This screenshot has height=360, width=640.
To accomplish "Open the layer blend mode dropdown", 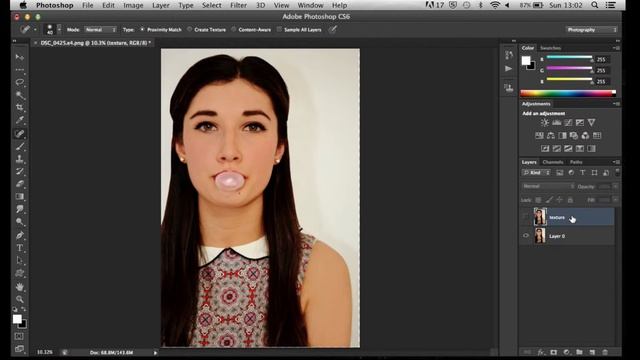I will click(548, 186).
